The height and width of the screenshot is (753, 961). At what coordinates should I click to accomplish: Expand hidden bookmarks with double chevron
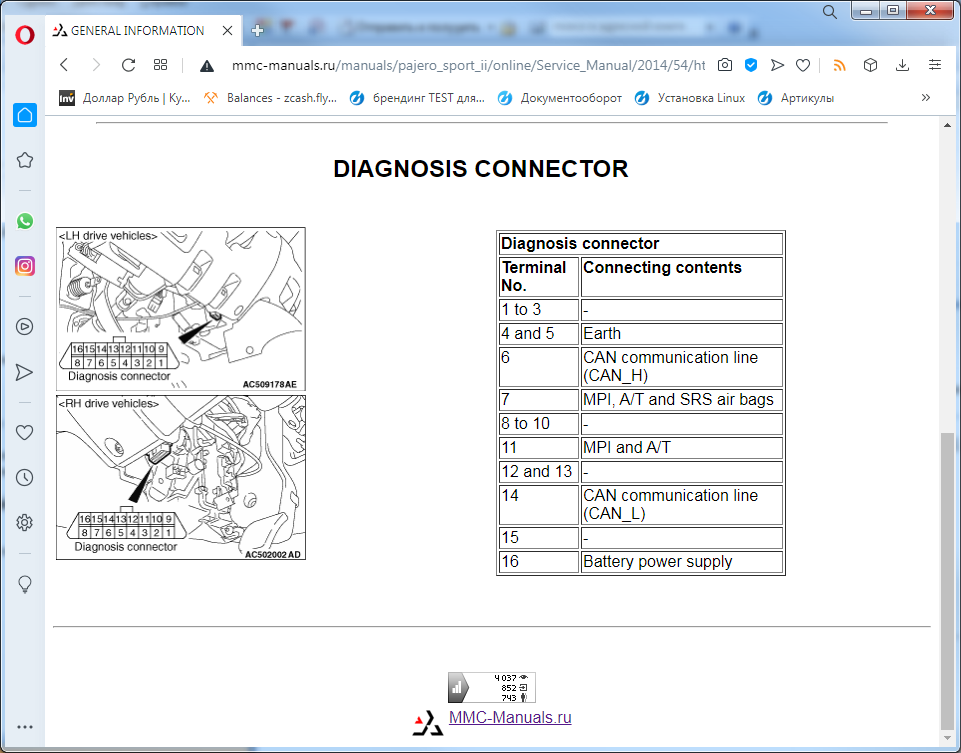tap(925, 98)
